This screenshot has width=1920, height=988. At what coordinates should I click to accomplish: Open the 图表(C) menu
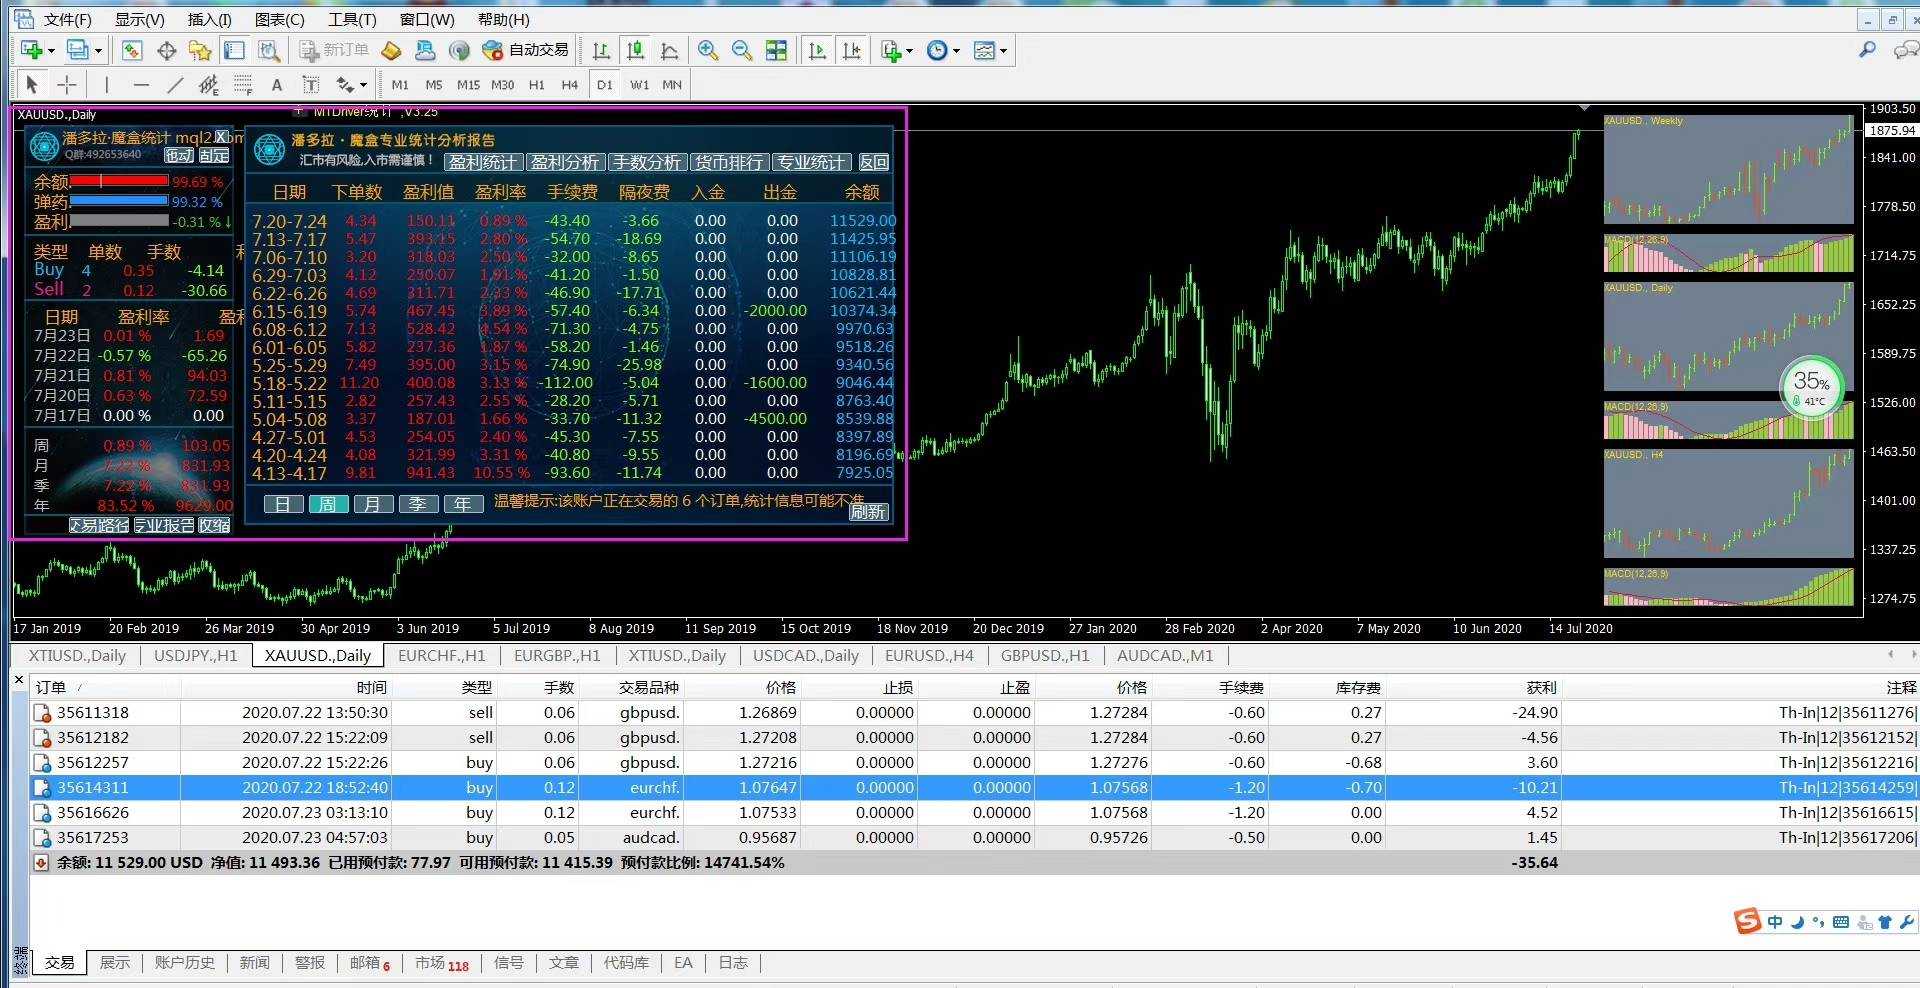279,19
